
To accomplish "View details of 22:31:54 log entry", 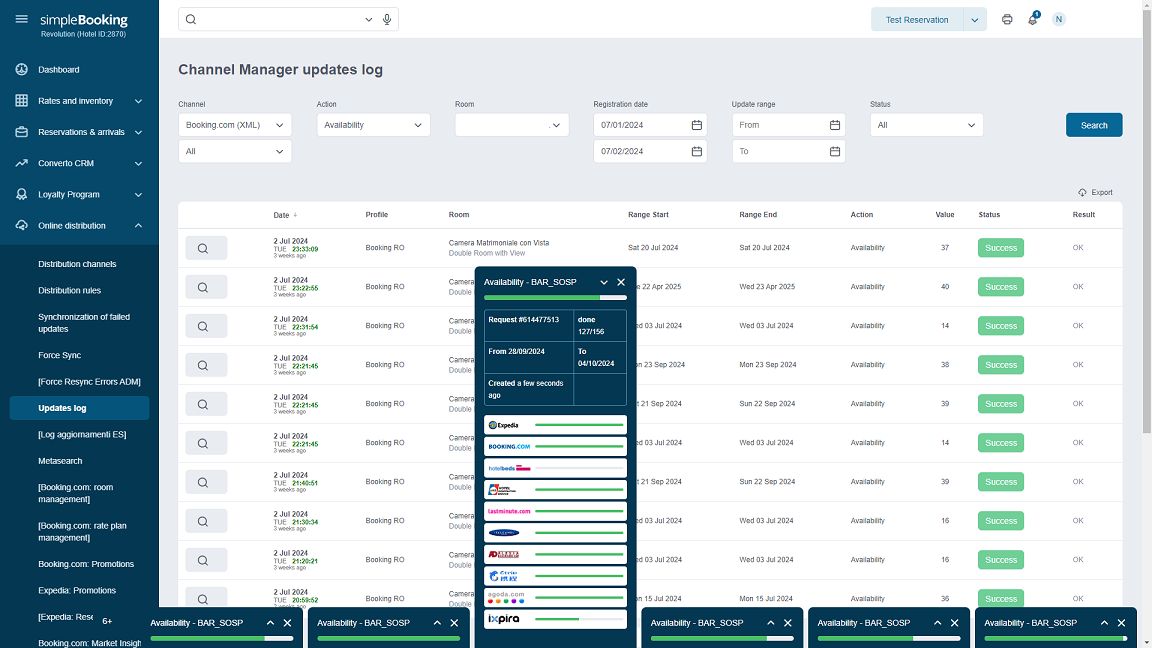I will pyautogui.click(x=206, y=326).
